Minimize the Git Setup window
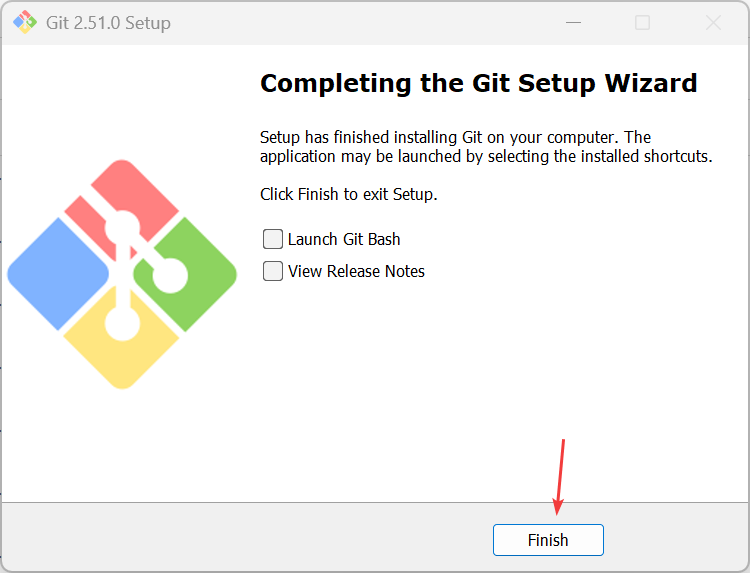 (571, 22)
